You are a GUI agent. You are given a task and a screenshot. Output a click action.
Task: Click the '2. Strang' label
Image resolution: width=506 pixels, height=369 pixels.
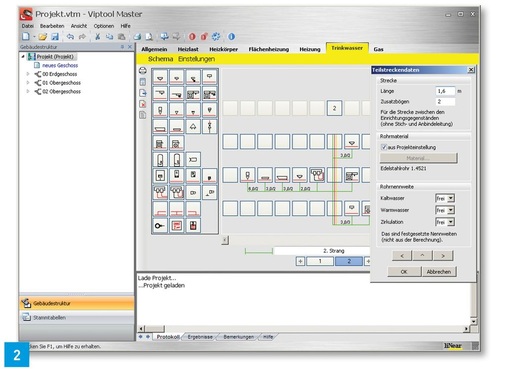pyautogui.click(x=334, y=251)
